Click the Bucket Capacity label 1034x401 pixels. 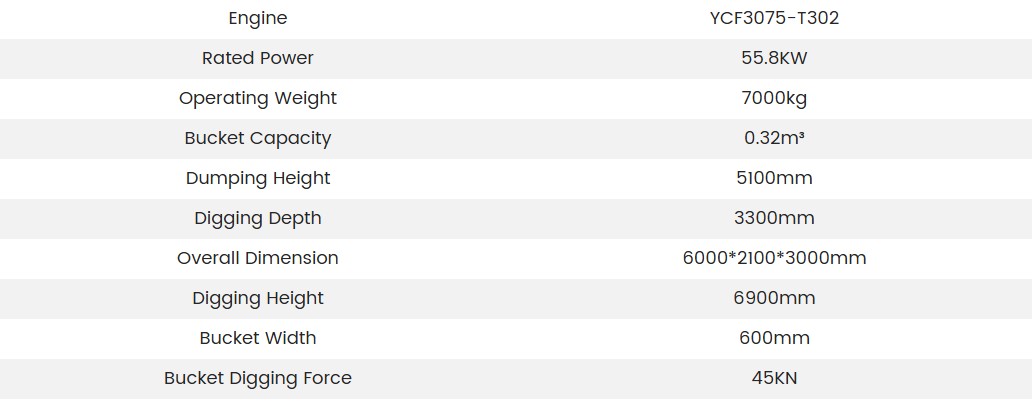[x=258, y=138]
